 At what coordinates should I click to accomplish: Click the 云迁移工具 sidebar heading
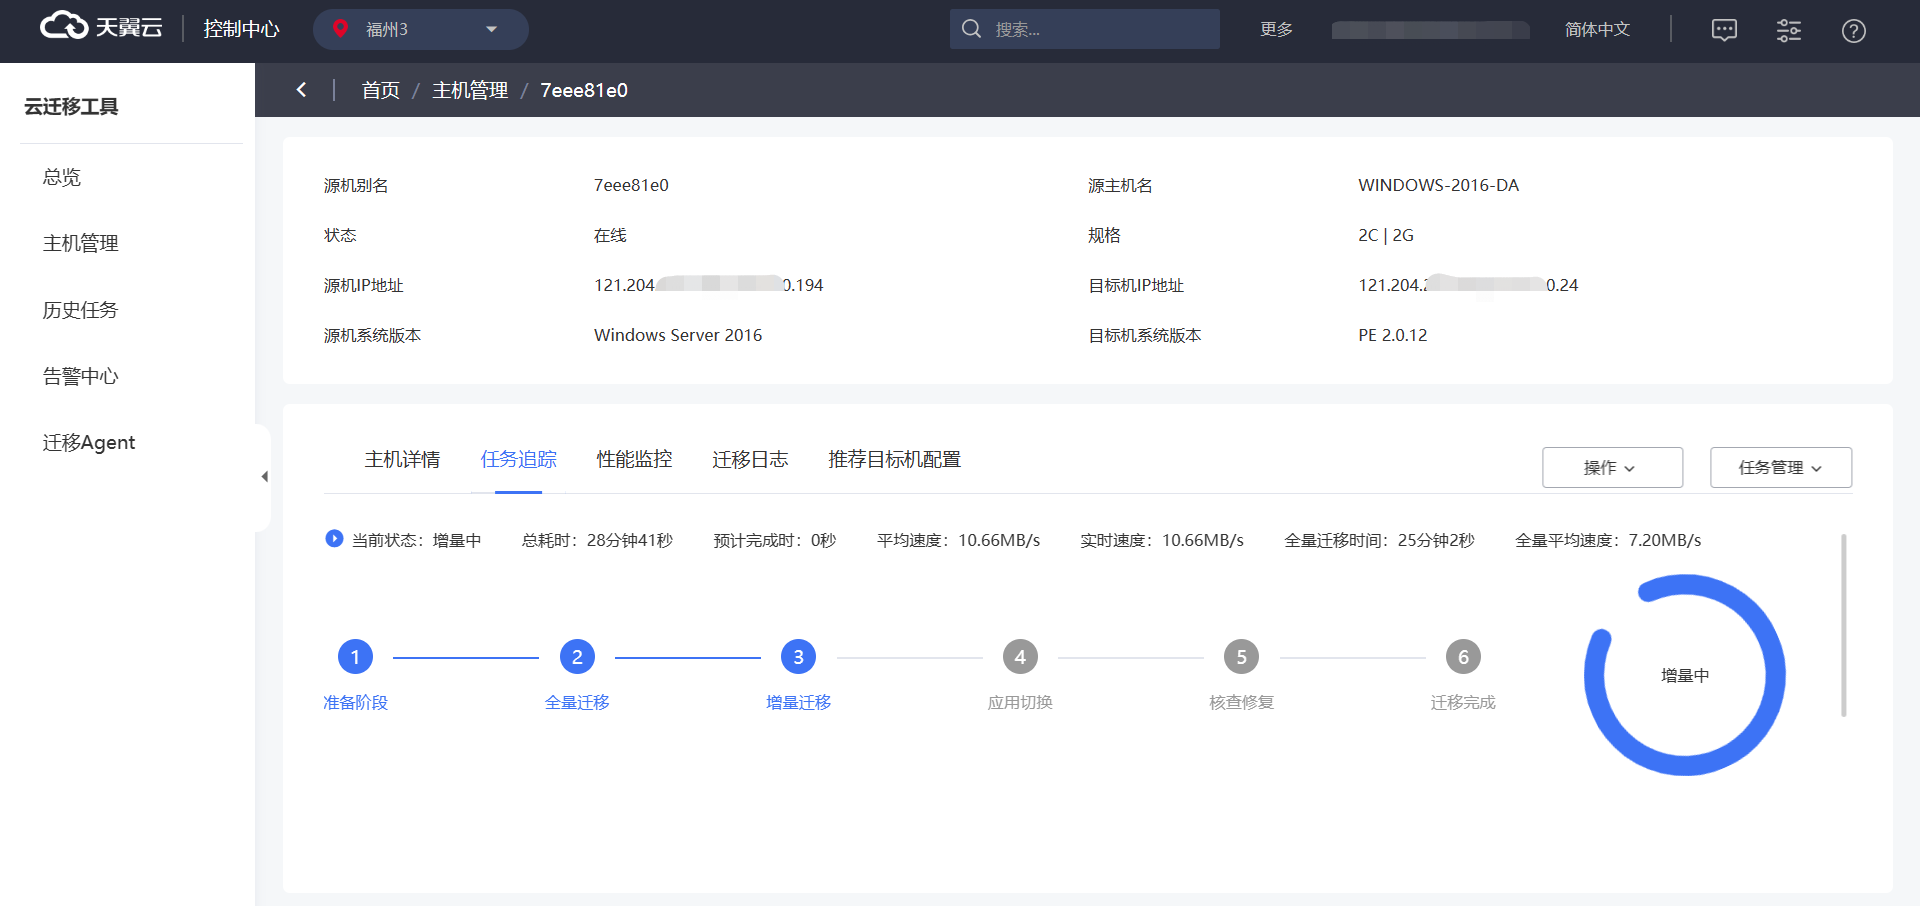pos(71,106)
